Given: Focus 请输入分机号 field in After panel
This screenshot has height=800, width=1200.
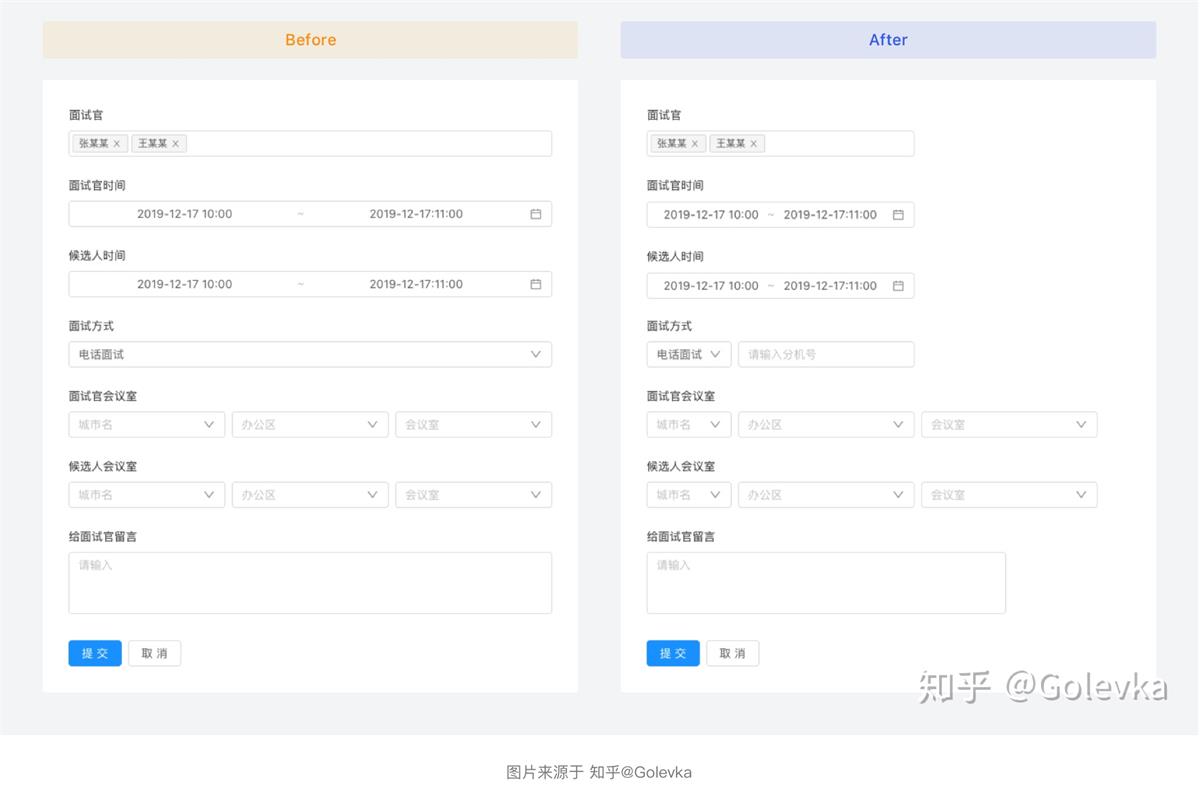Looking at the screenshot, I should (x=826, y=354).
